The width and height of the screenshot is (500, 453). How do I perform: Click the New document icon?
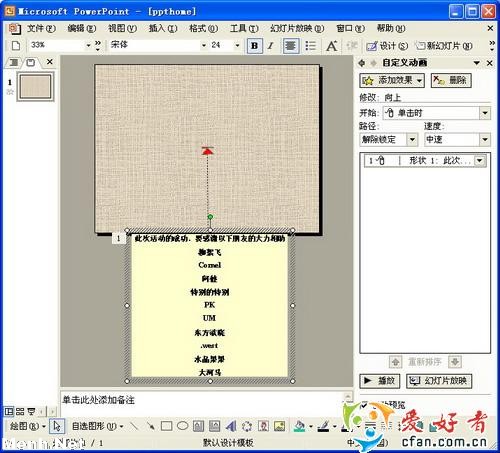[x=16, y=45]
